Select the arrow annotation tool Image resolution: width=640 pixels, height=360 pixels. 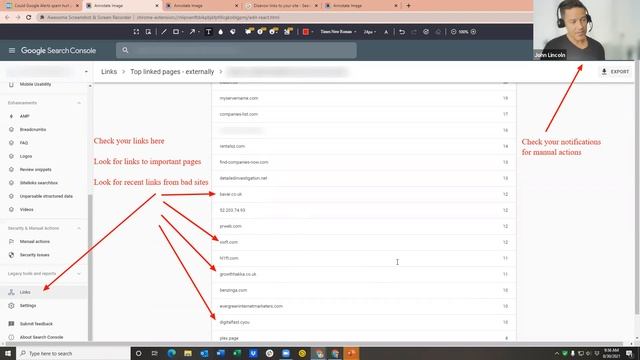point(192,32)
